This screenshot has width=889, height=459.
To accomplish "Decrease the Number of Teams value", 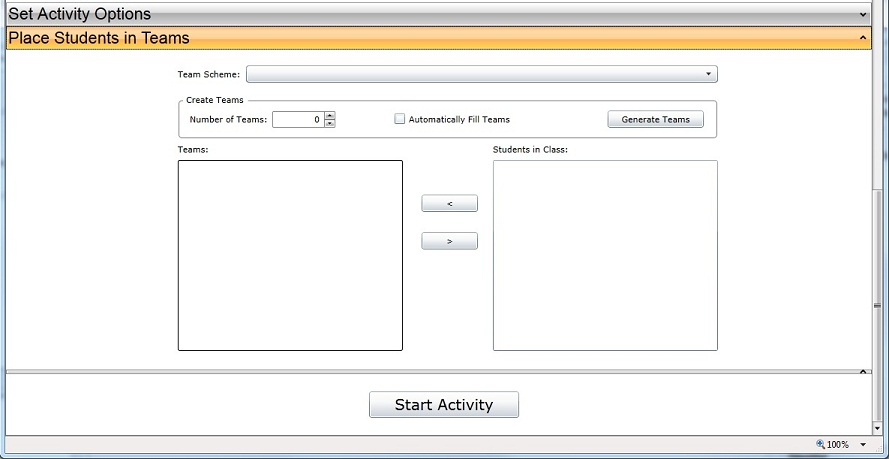I will (x=330, y=124).
